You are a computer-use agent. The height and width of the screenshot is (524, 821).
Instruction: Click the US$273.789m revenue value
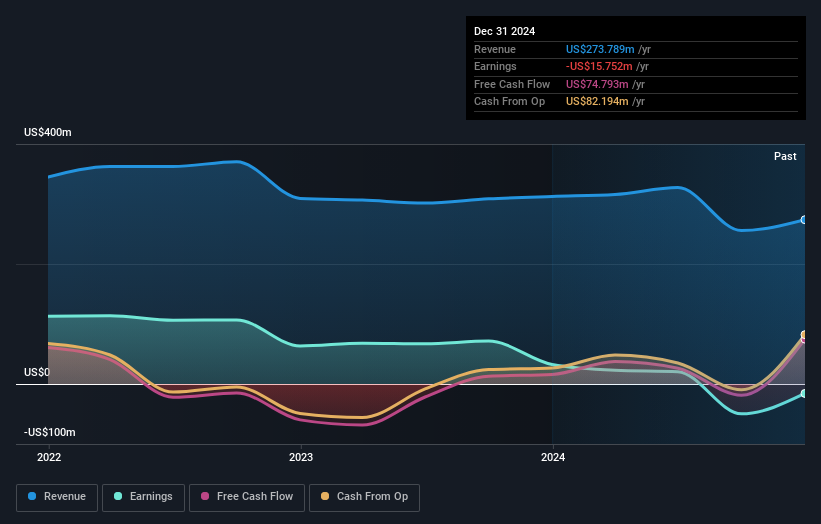(x=600, y=49)
